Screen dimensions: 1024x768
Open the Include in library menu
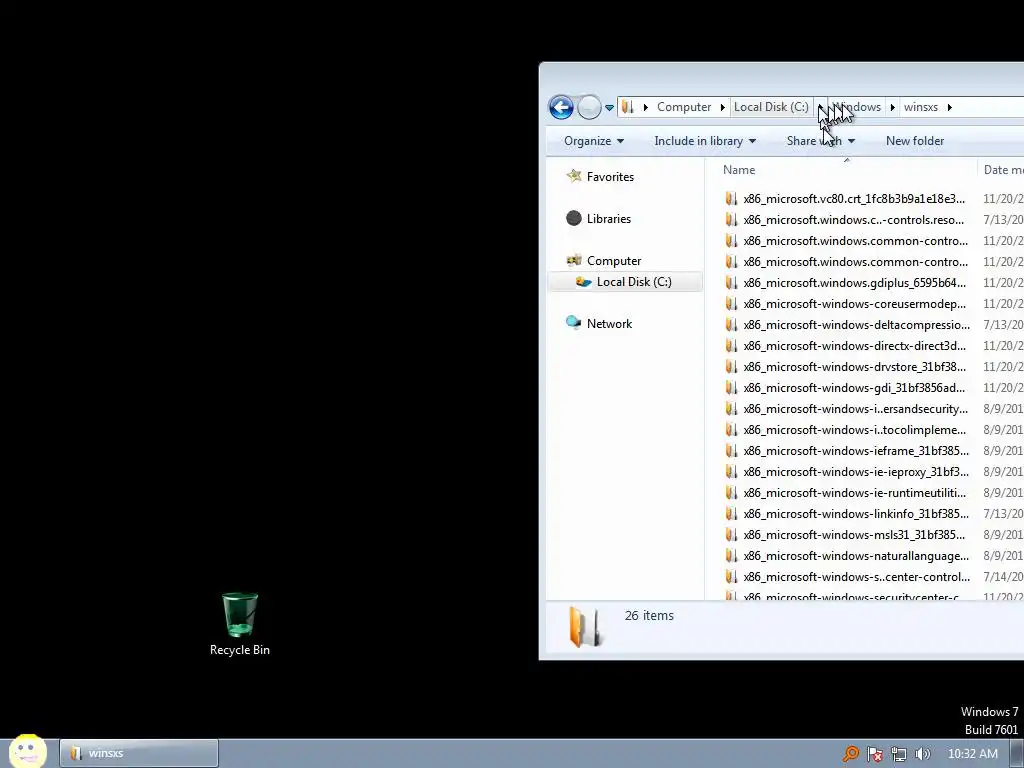(x=705, y=141)
